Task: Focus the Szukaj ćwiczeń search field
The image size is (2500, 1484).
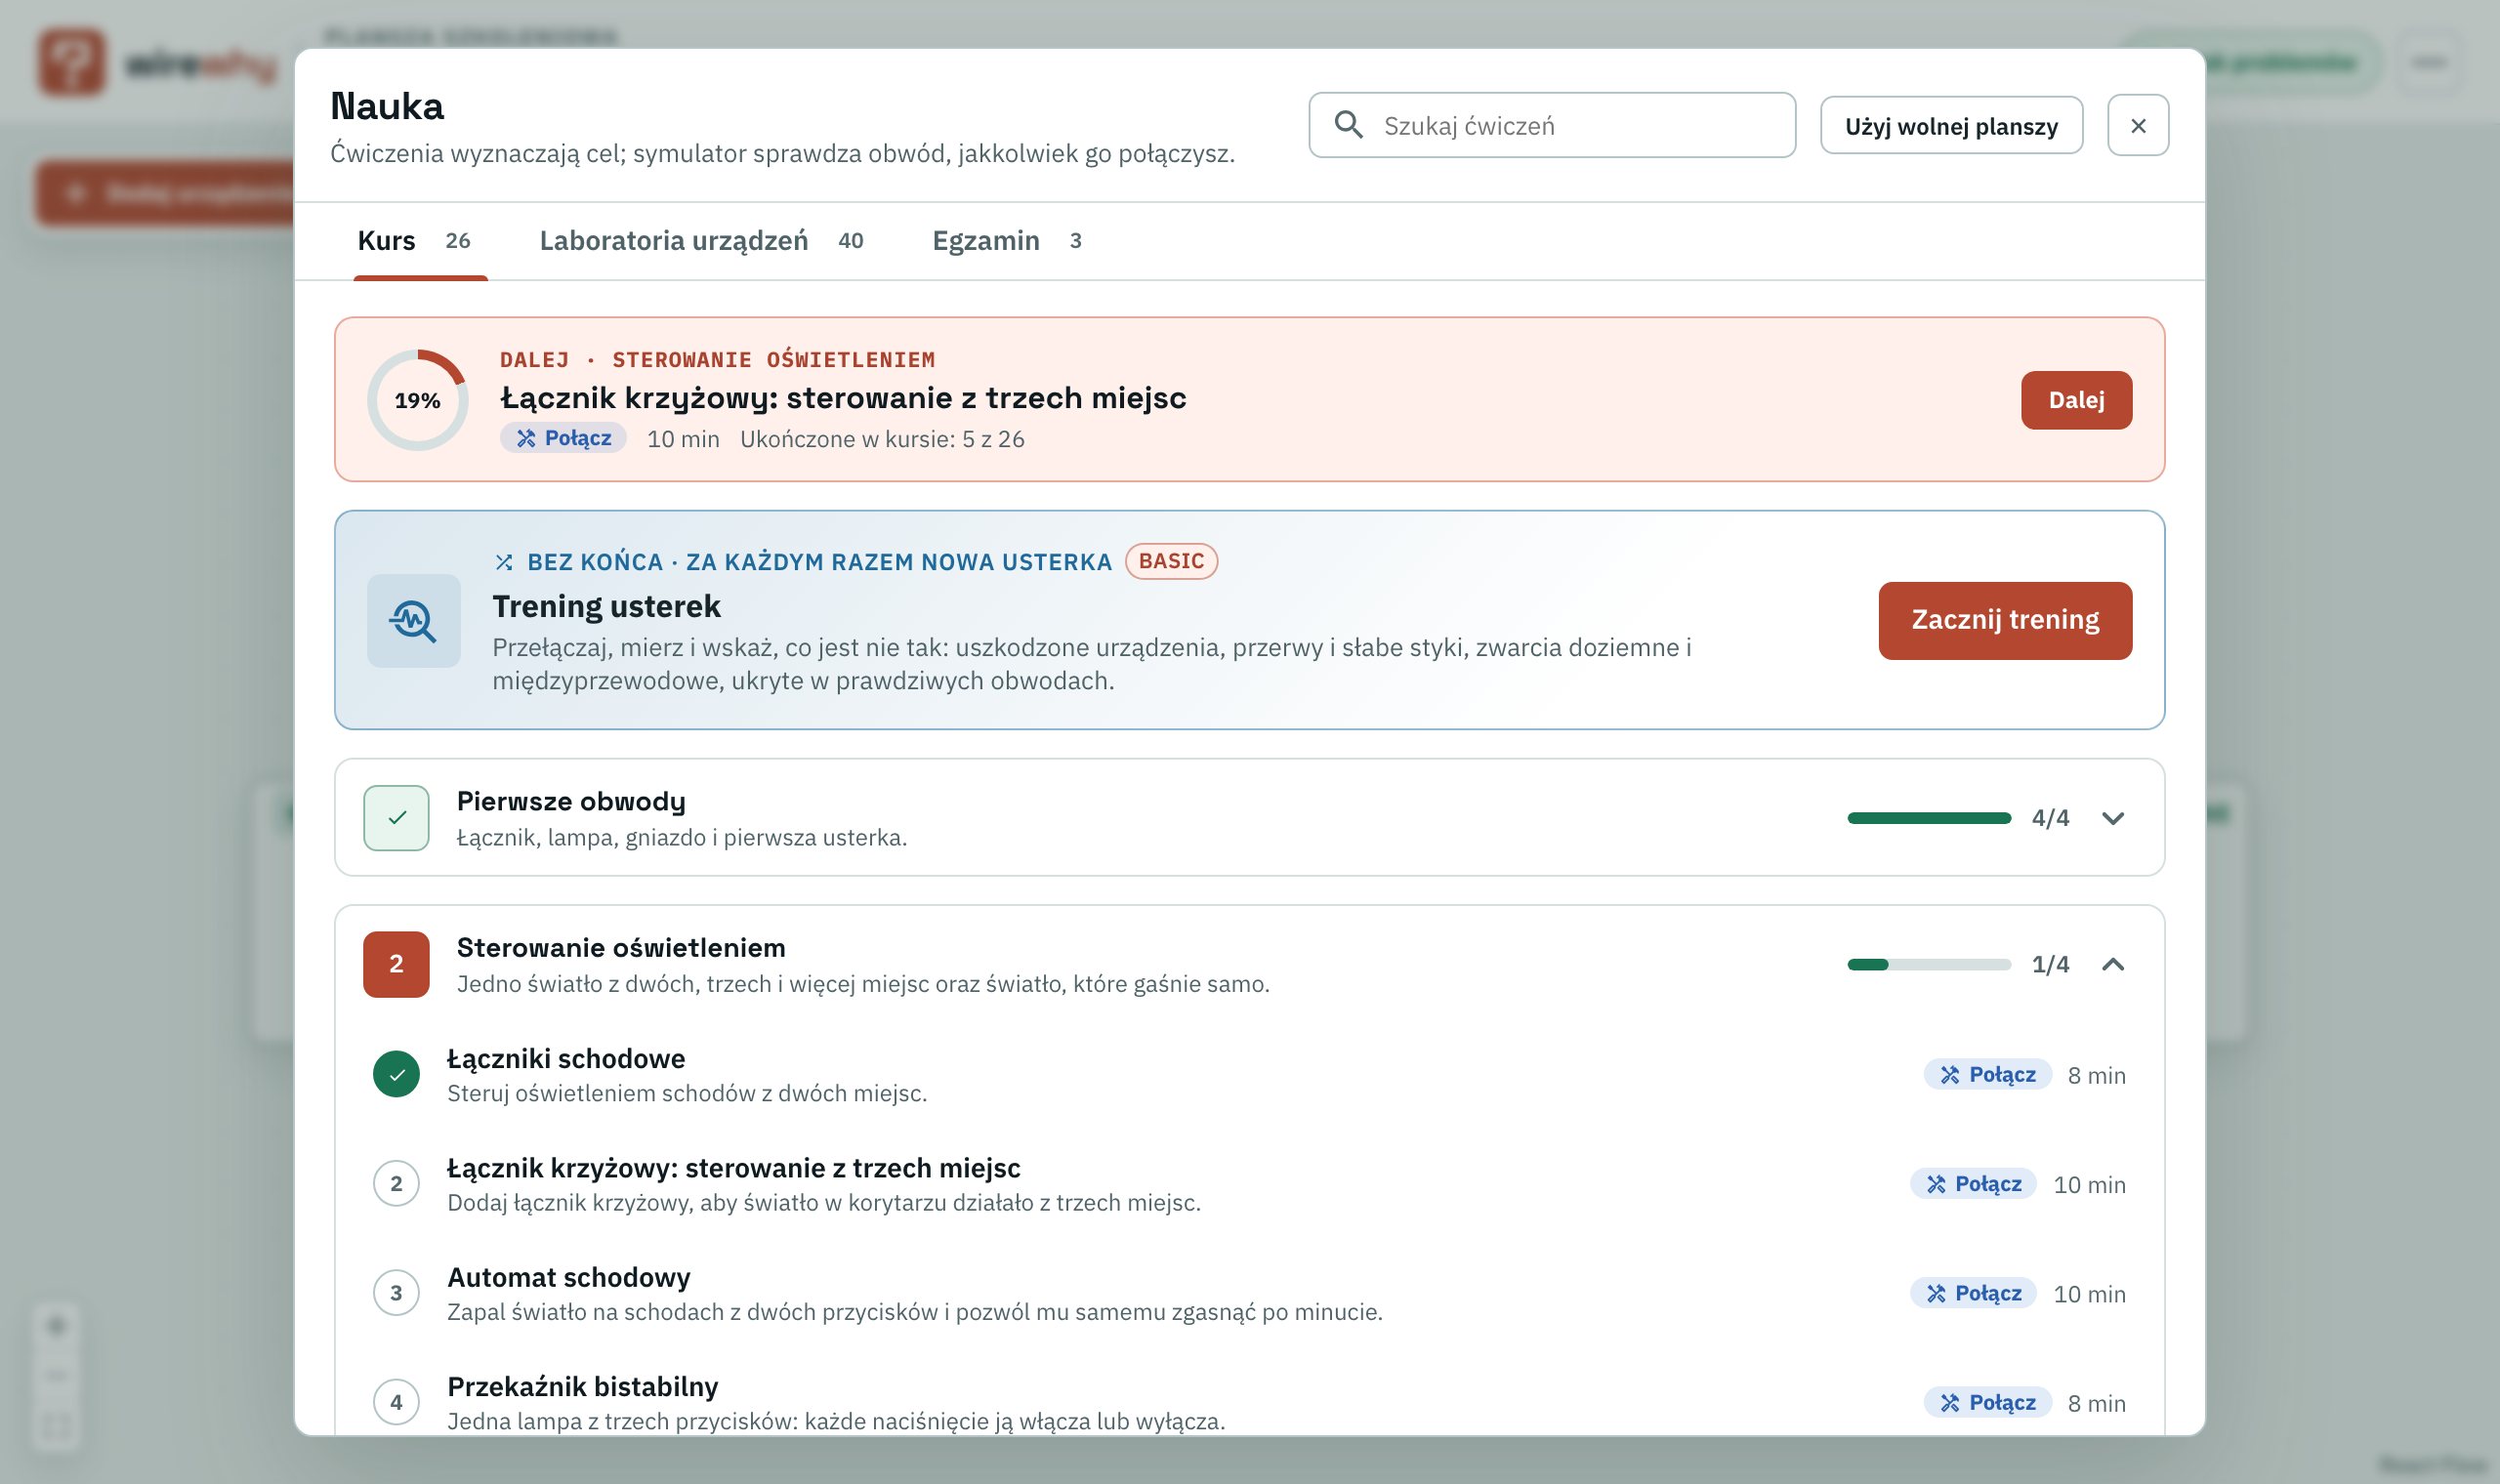Action: coord(1552,126)
